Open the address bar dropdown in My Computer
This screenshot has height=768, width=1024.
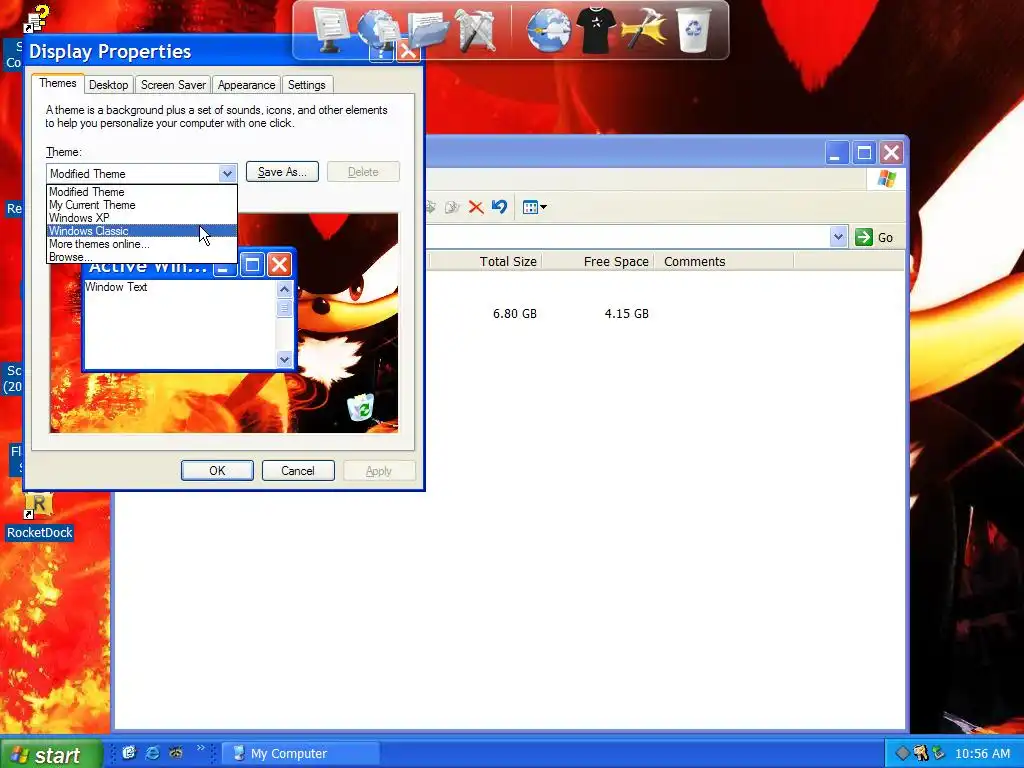(x=839, y=237)
